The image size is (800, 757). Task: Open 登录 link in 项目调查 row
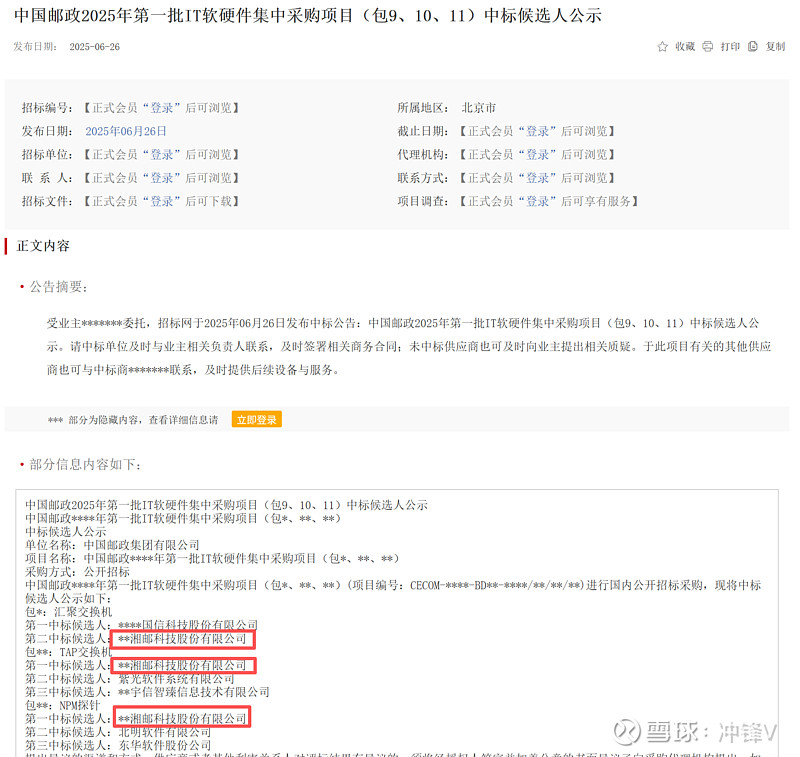click(x=537, y=201)
